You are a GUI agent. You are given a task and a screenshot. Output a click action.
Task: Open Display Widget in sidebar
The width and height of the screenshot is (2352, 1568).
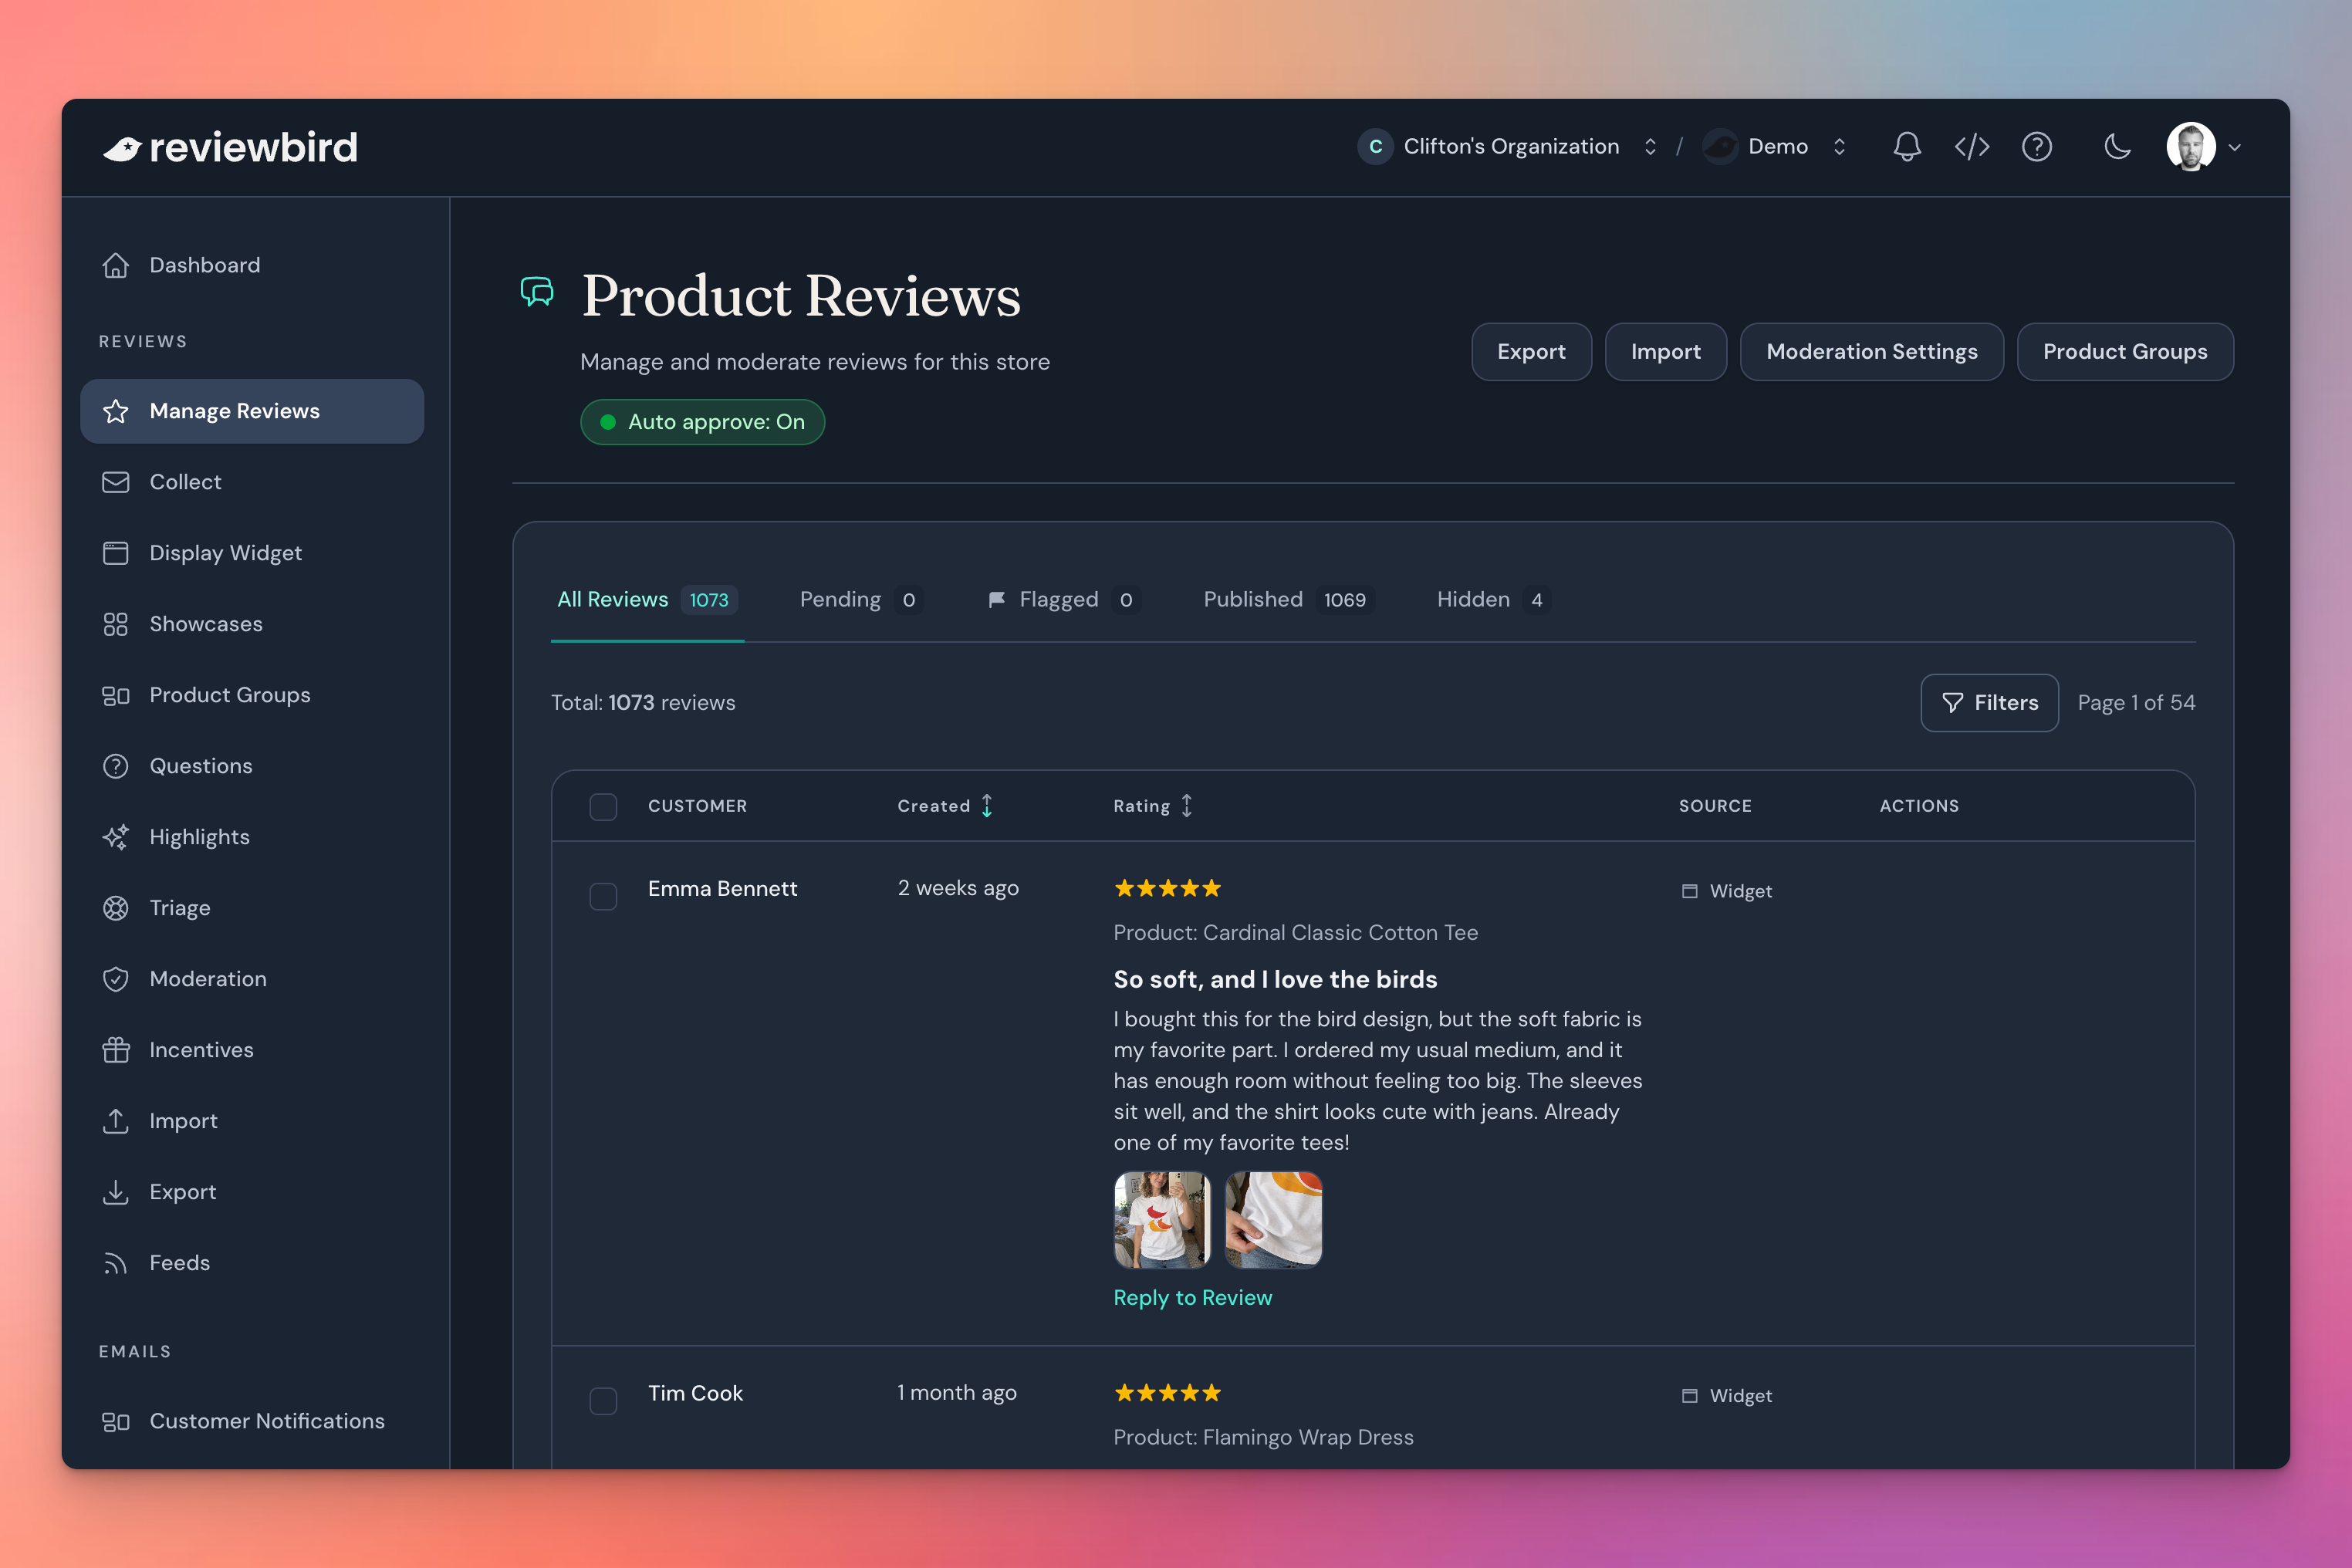click(x=252, y=553)
